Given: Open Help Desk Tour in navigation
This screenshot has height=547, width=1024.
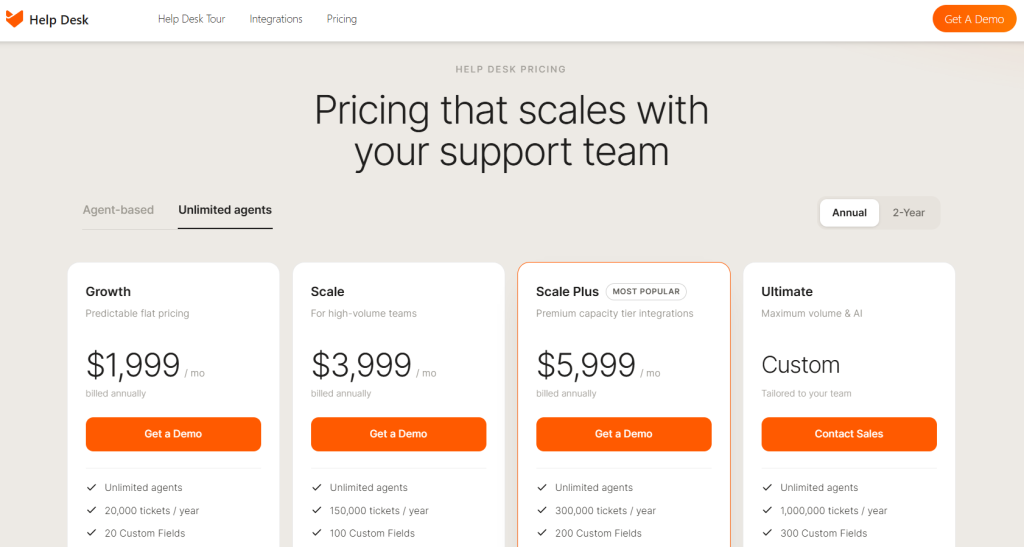Looking at the screenshot, I should coord(191,19).
